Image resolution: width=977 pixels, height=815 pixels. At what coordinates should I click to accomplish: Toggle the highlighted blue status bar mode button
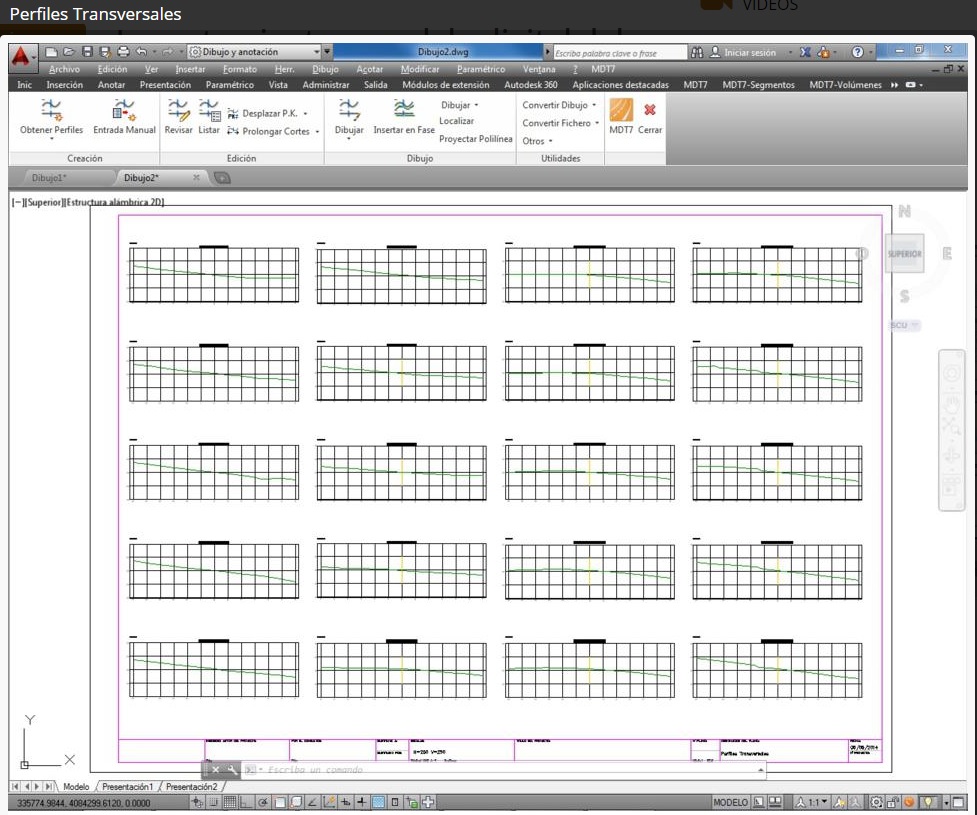379,803
